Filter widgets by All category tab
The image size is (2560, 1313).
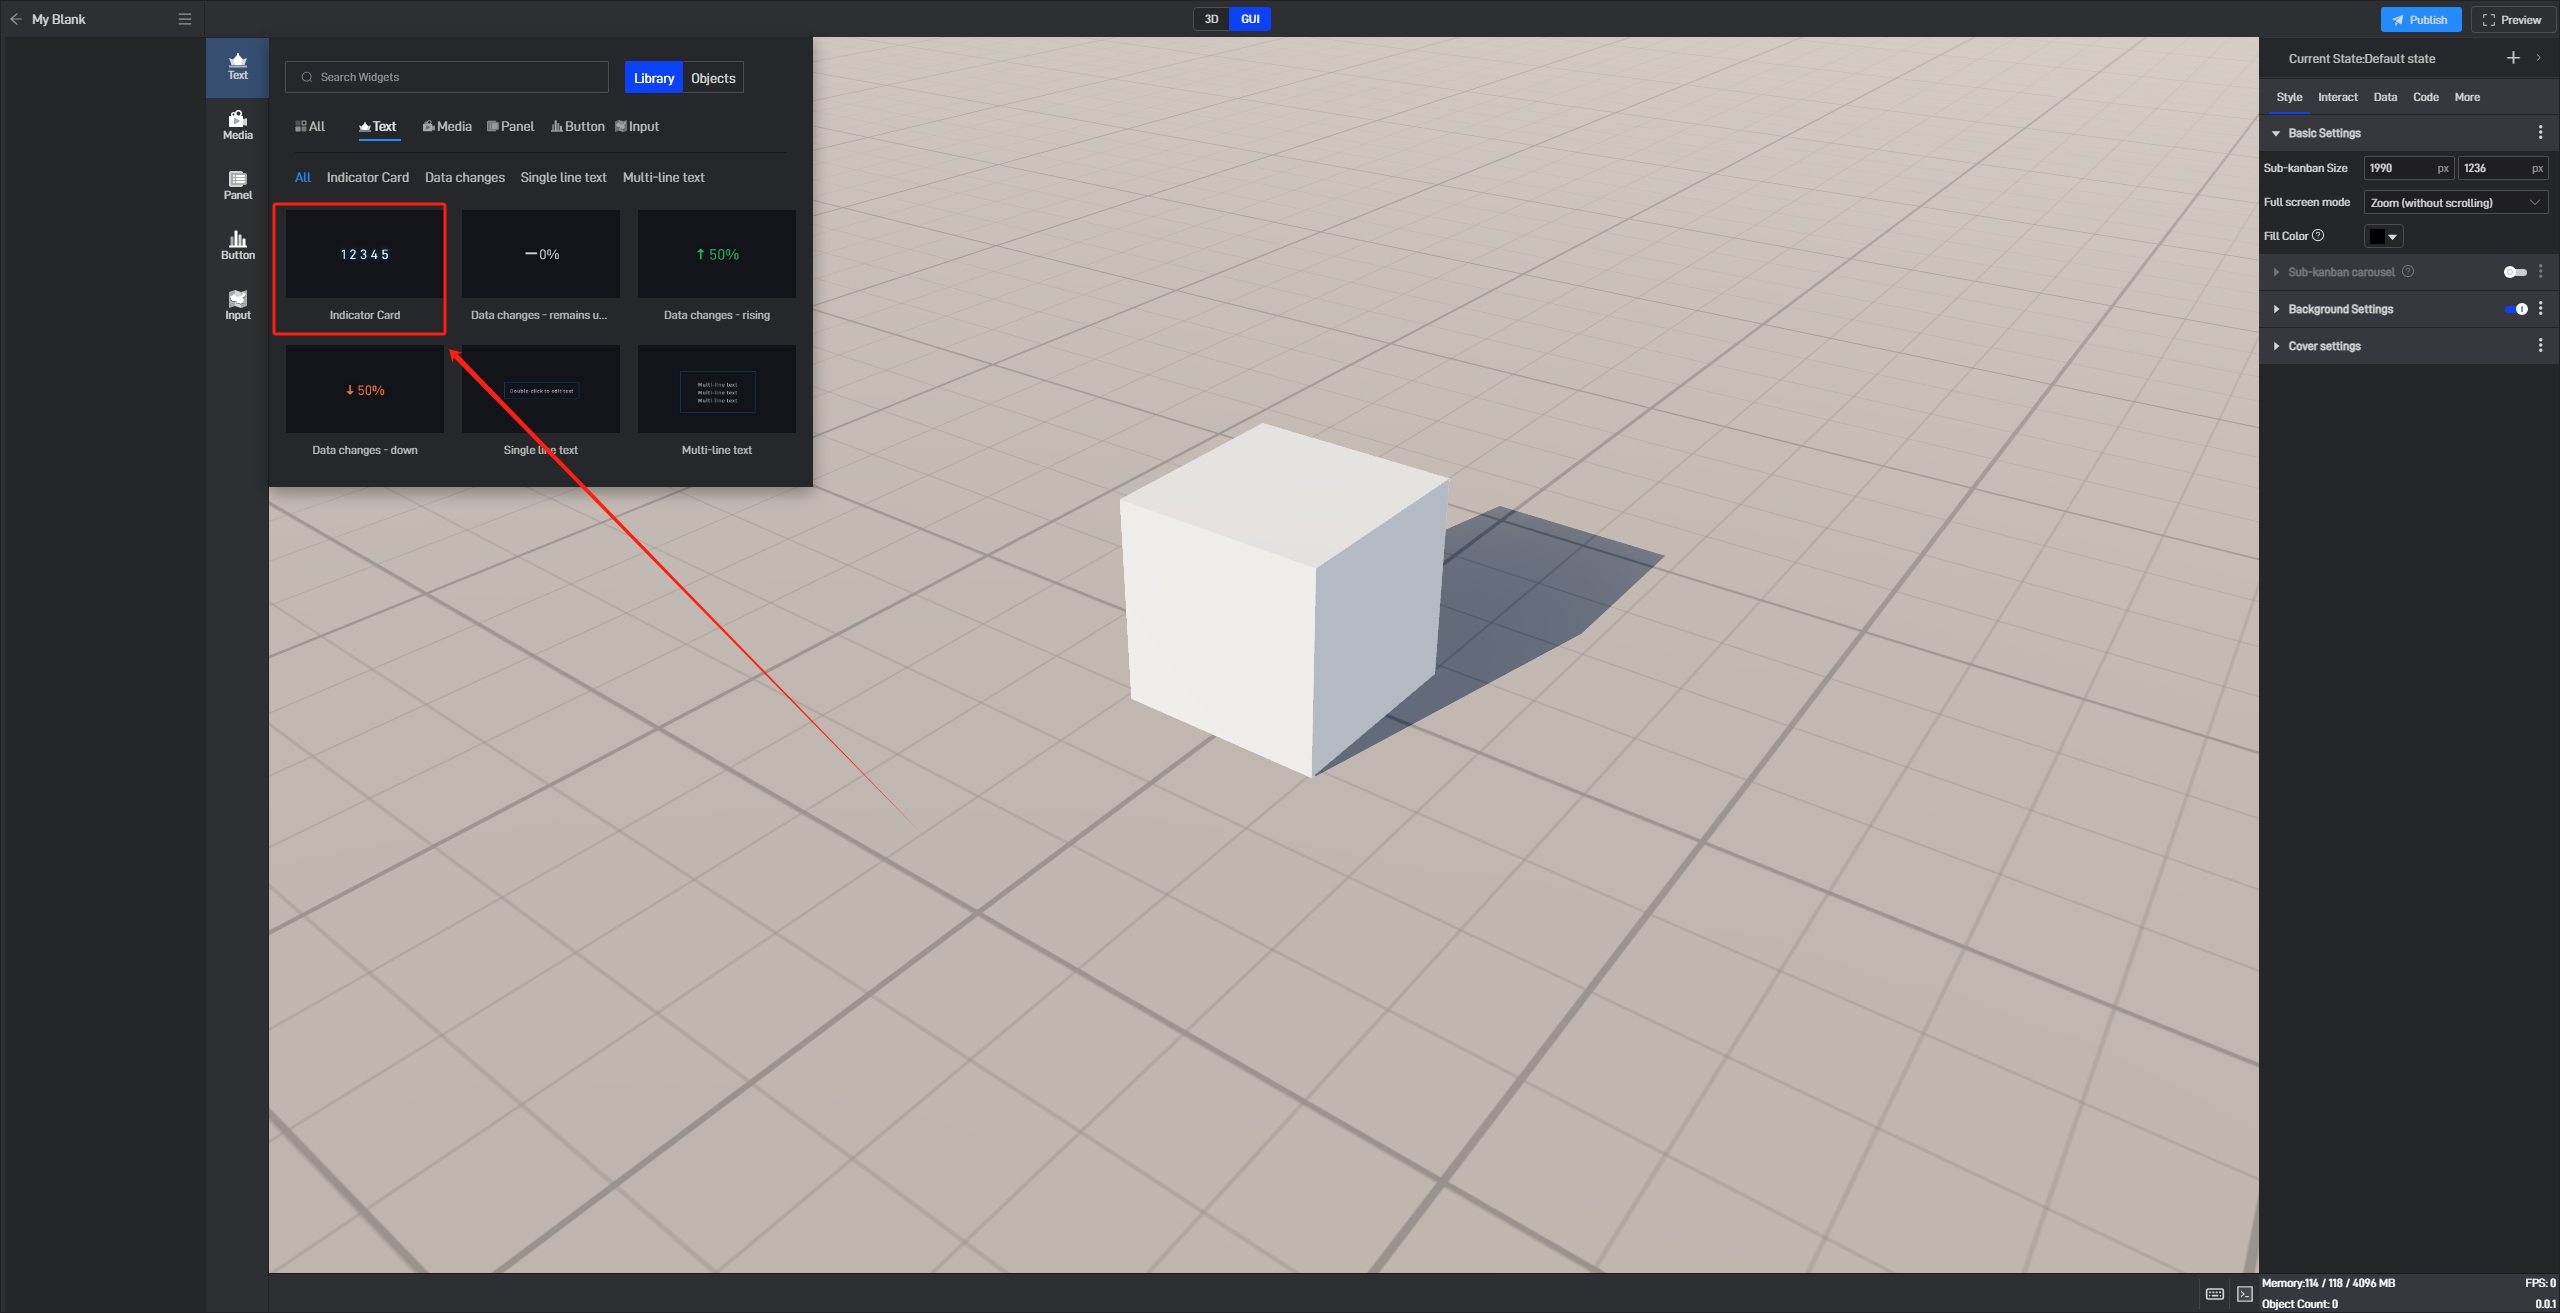coord(310,127)
